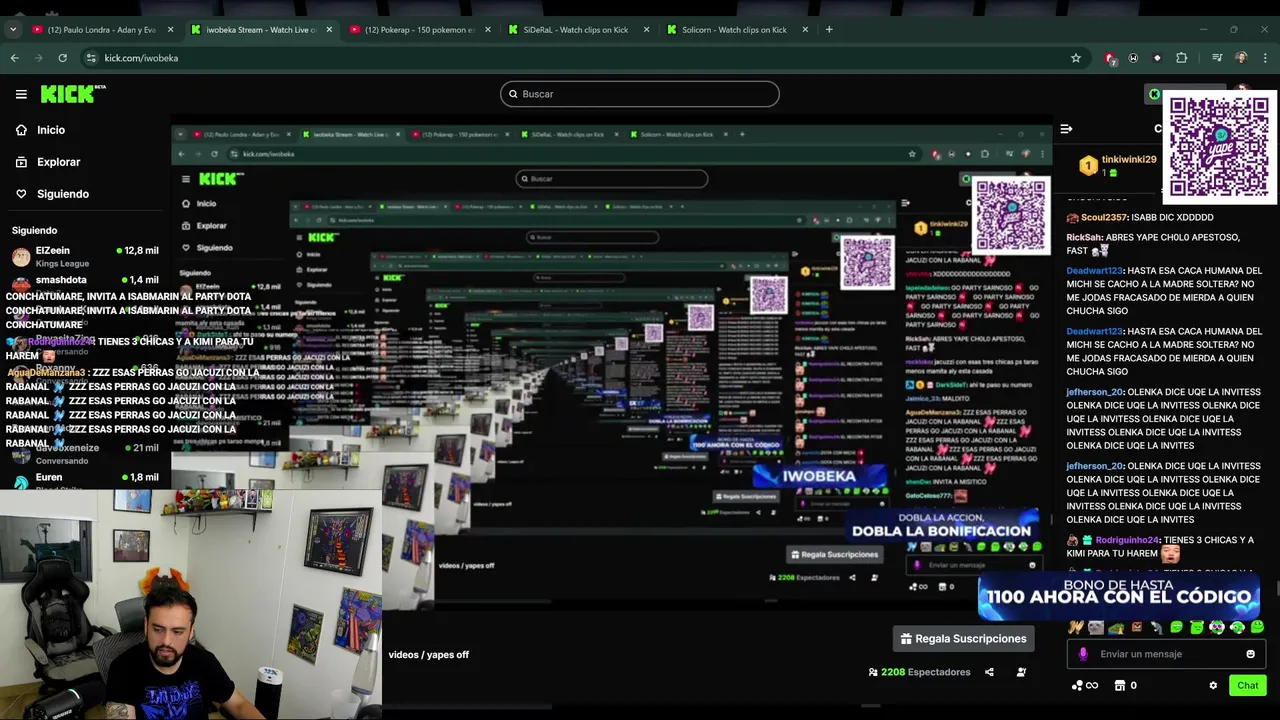The height and width of the screenshot is (720, 1280).
Task: Click username Scoul2357 in chat
Action: pyautogui.click(x=1103, y=217)
